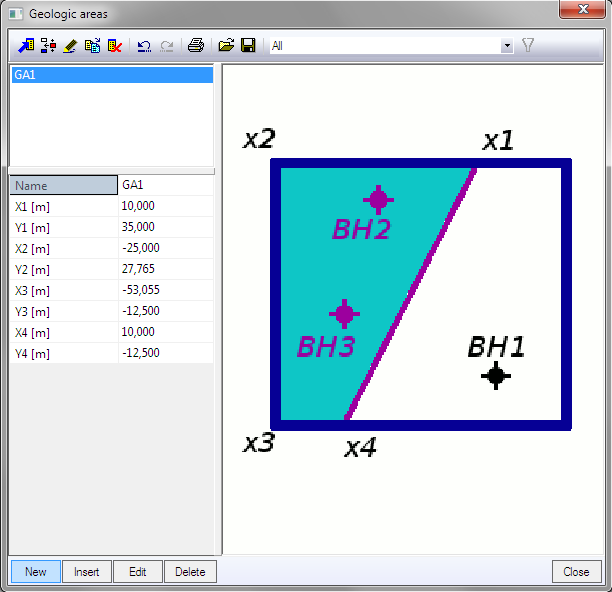Click the Insert item toolbar icon
612x592 pixels.
48,46
